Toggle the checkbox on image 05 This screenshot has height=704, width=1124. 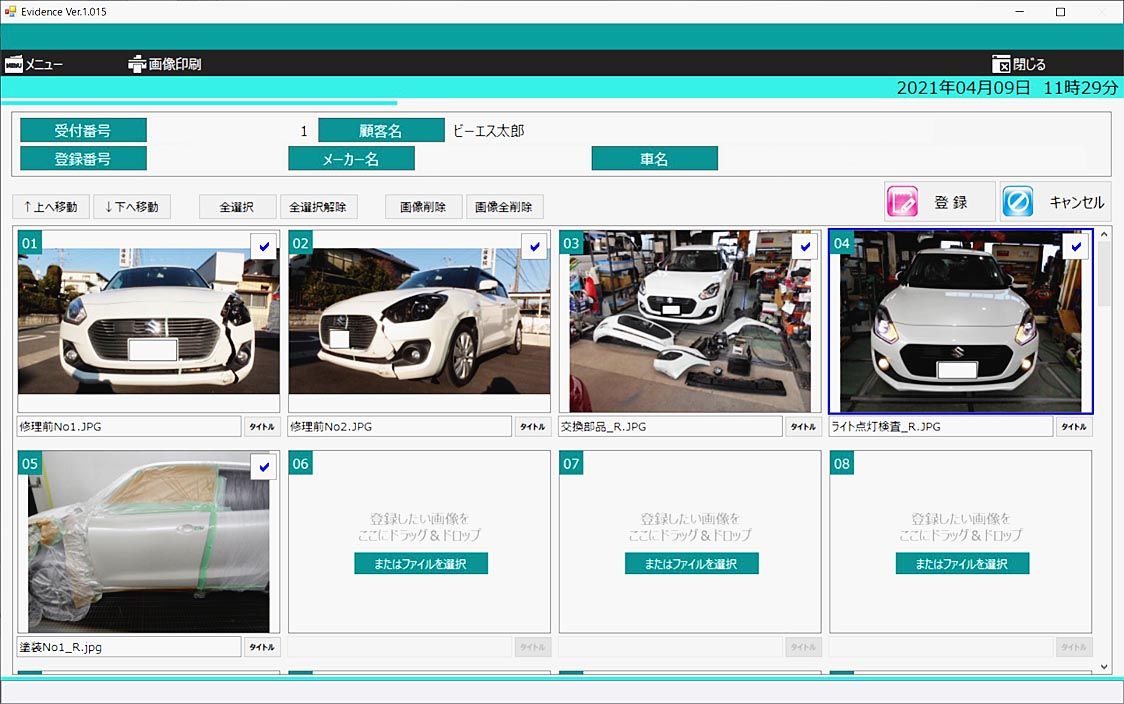click(263, 467)
